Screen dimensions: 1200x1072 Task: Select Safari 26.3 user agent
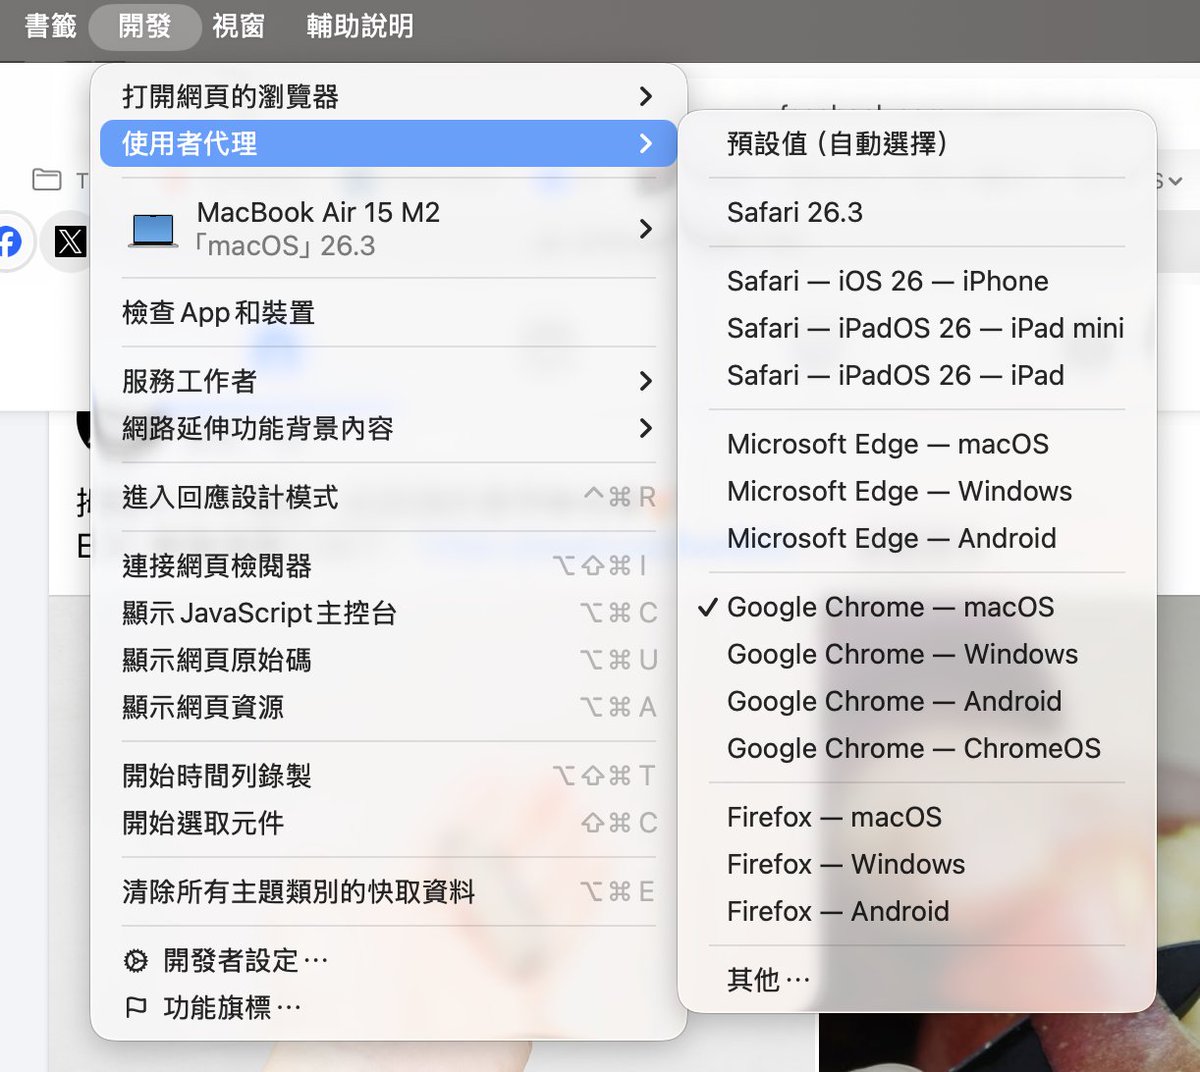[x=916, y=212]
